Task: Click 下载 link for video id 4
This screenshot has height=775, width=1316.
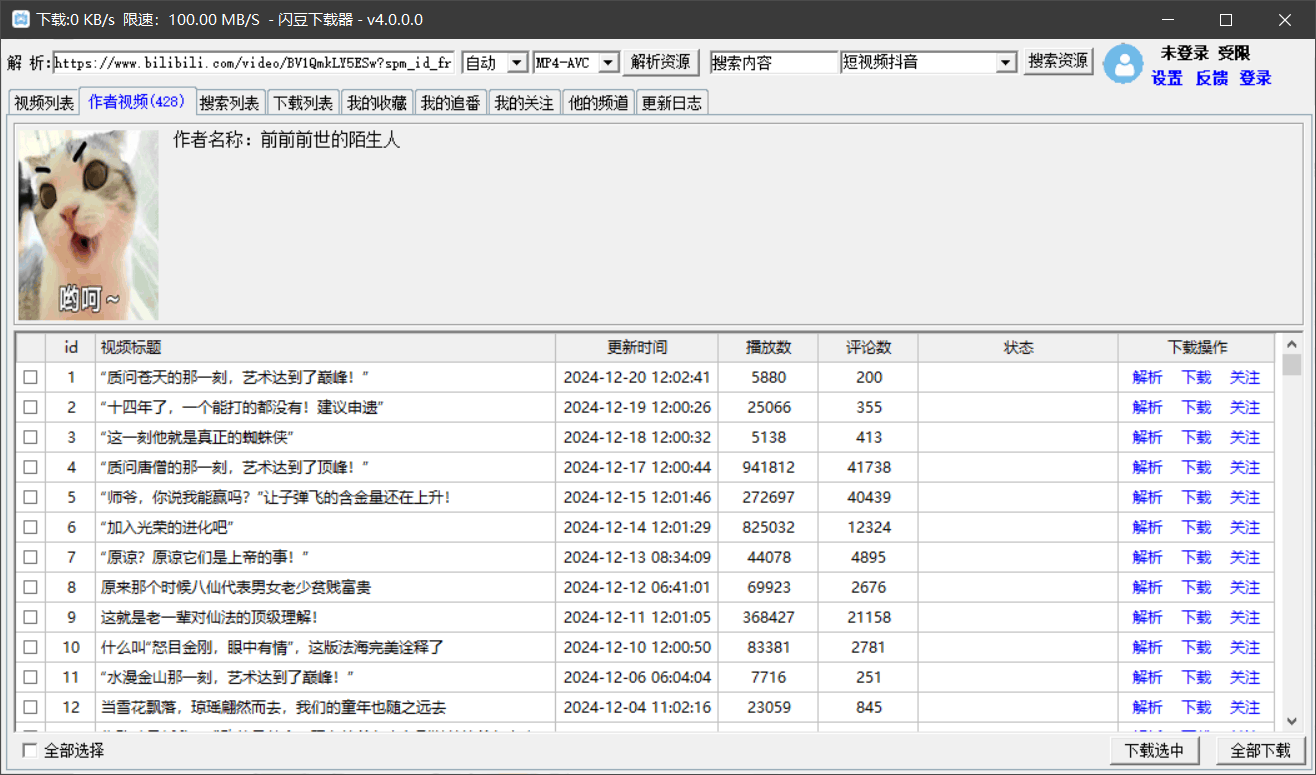Action: pos(1196,468)
